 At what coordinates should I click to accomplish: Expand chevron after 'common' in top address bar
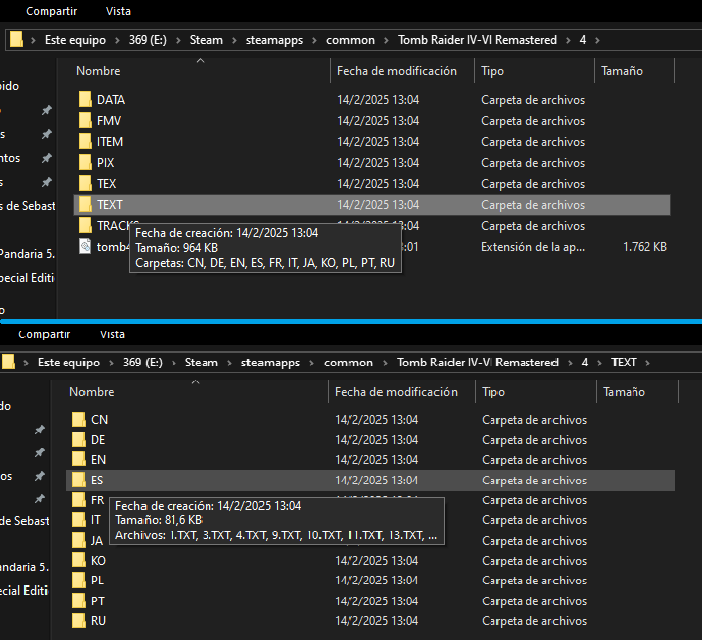coord(386,40)
